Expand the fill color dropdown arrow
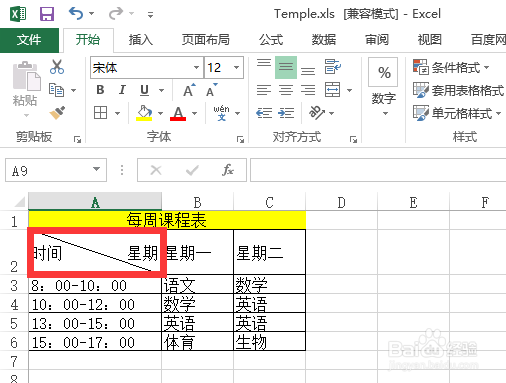This screenshot has height=383, width=506. click(x=160, y=113)
